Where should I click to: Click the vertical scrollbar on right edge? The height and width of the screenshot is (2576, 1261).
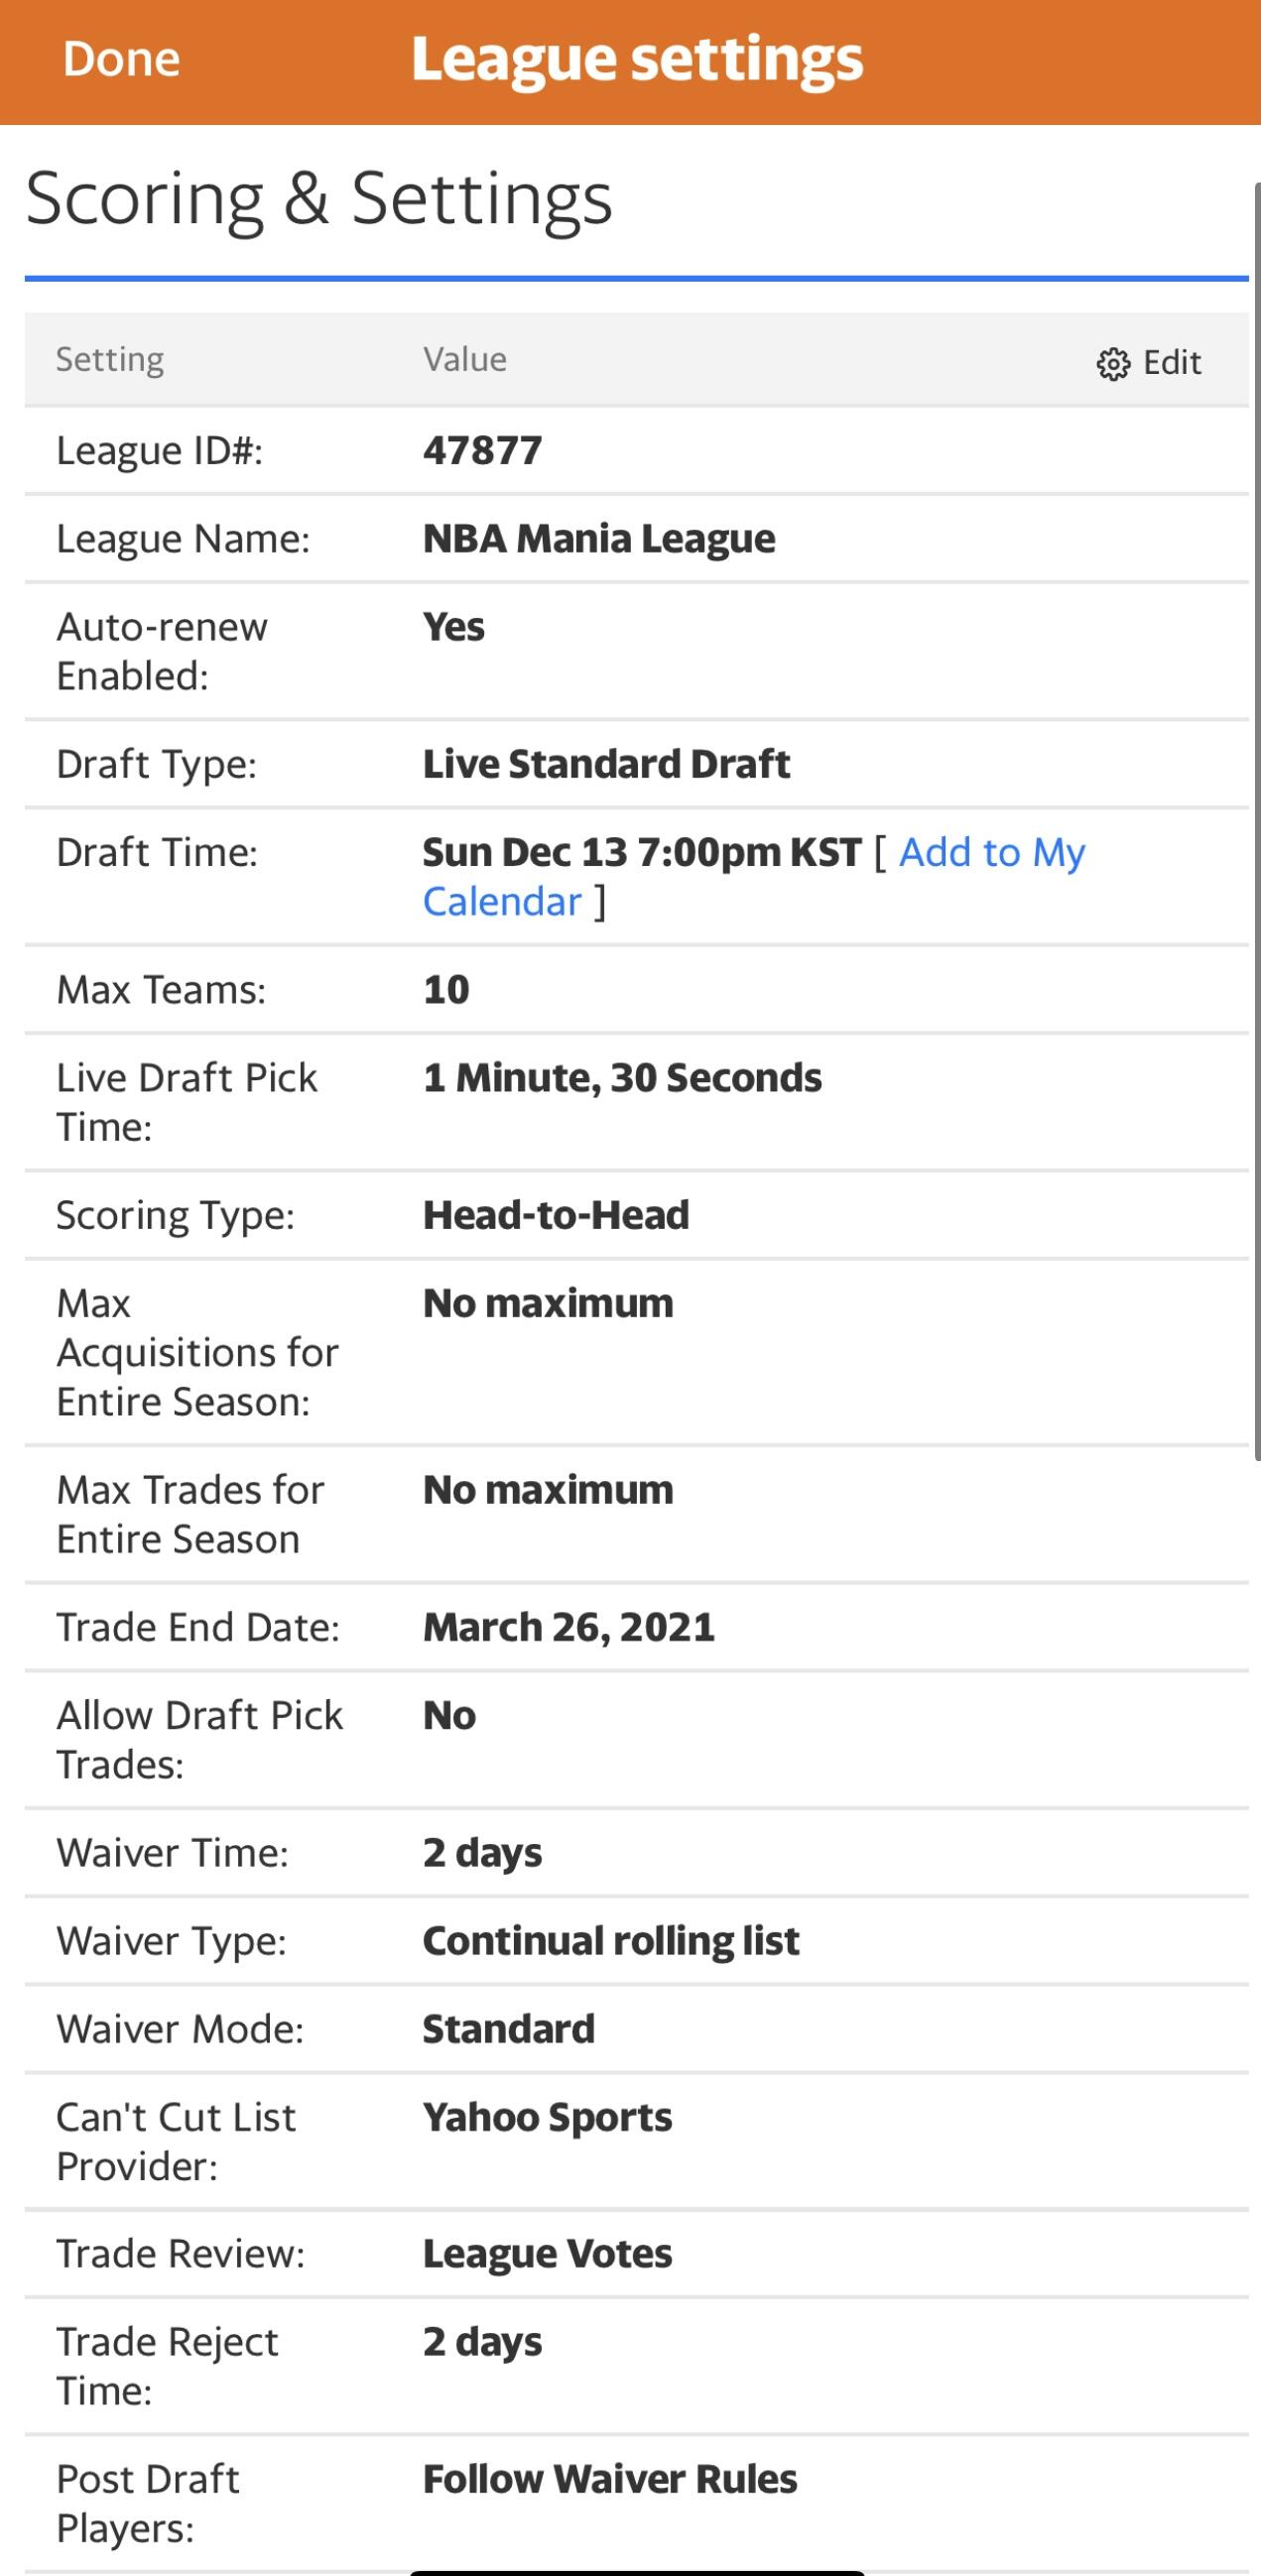(1256, 820)
